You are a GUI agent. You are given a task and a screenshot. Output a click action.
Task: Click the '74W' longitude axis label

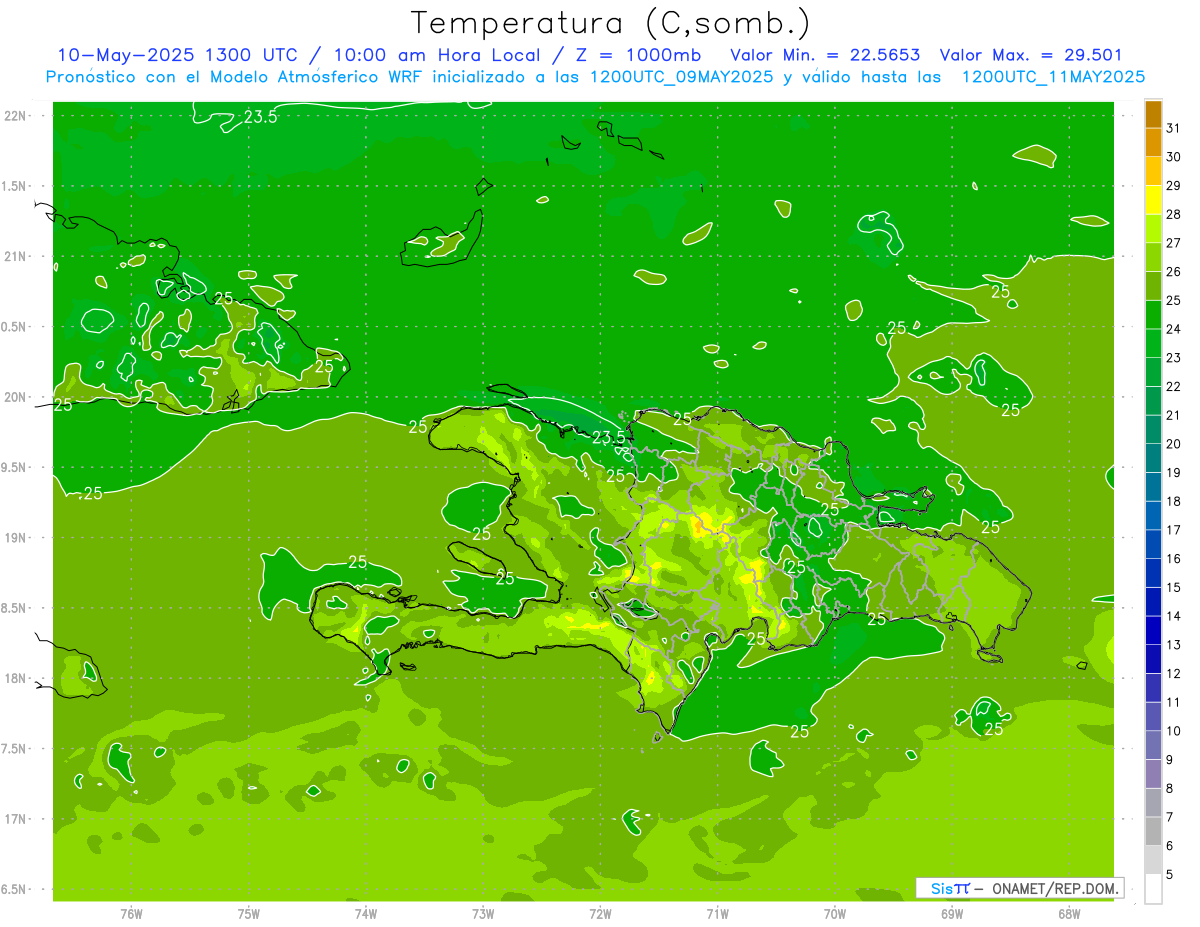[x=365, y=913]
